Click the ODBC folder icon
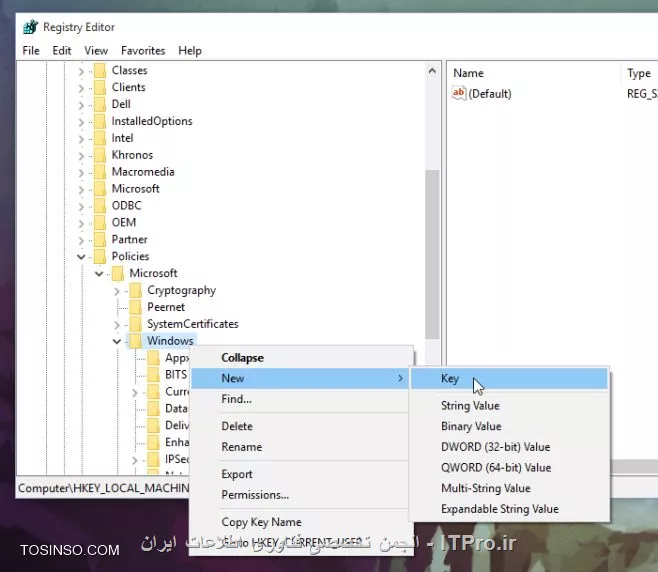 tap(100, 206)
